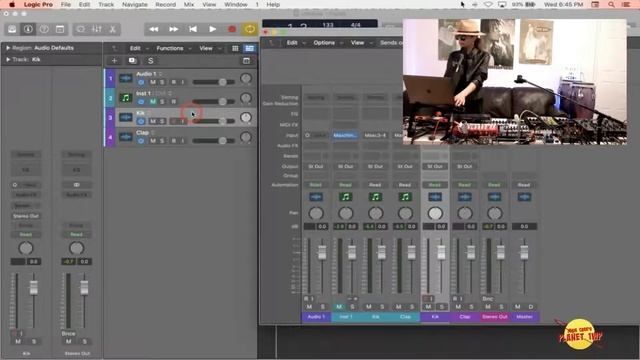
Task: Click the Read automation button on Mixer Audio 1 strip
Action: (x=316, y=185)
